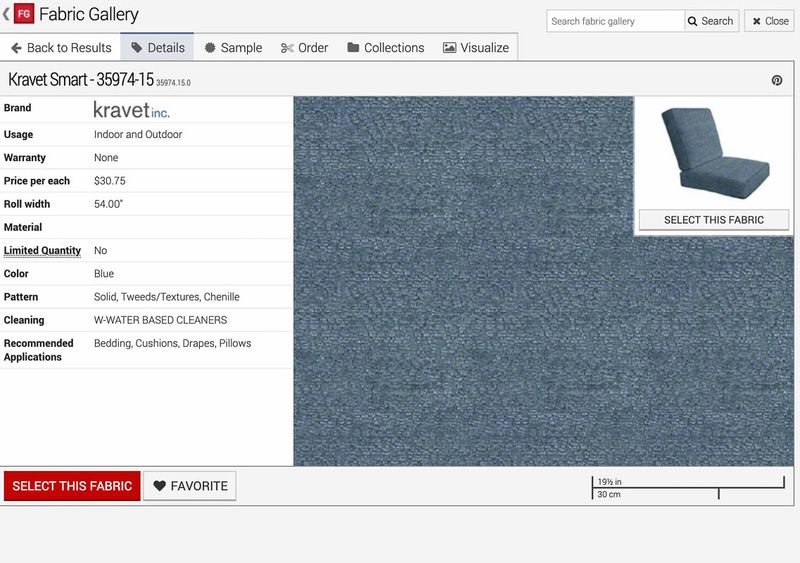800x563 pixels.
Task: Click the Solid, Tweeds/Textures, Chenille pattern value
Action: click(x=166, y=297)
